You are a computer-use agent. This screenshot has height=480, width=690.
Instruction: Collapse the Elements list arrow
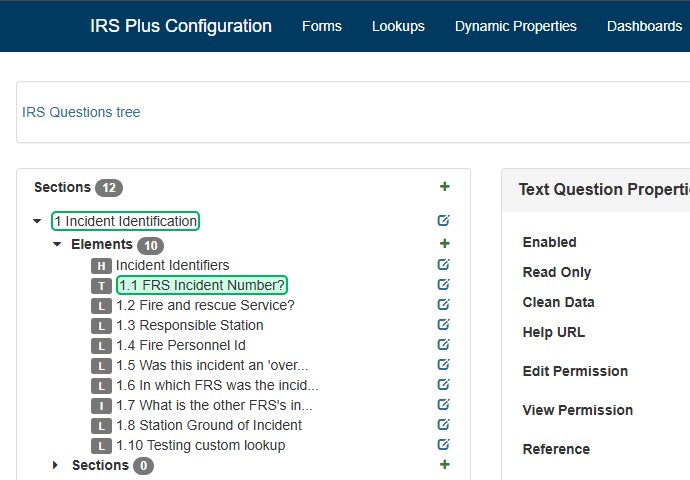57,244
